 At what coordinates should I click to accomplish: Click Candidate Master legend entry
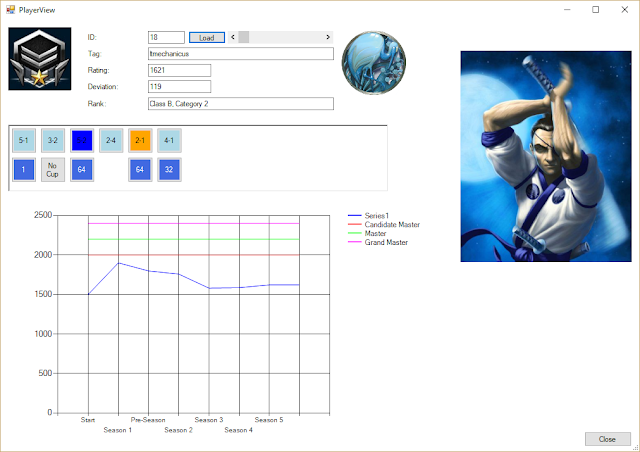[384, 225]
